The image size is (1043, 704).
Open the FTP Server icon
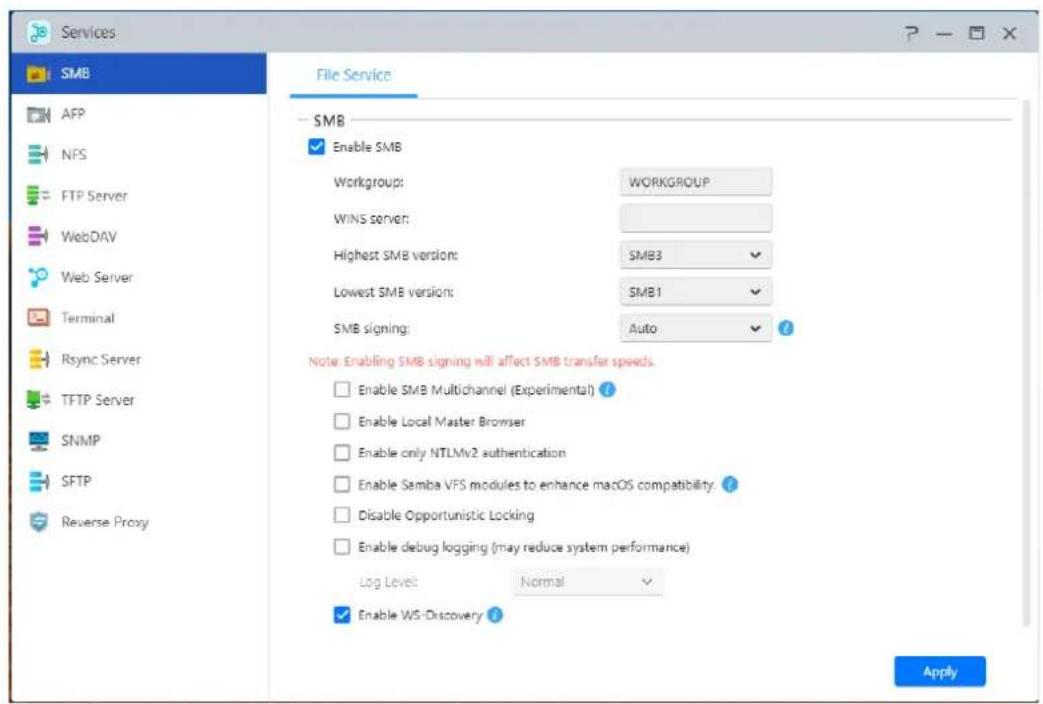[37, 196]
